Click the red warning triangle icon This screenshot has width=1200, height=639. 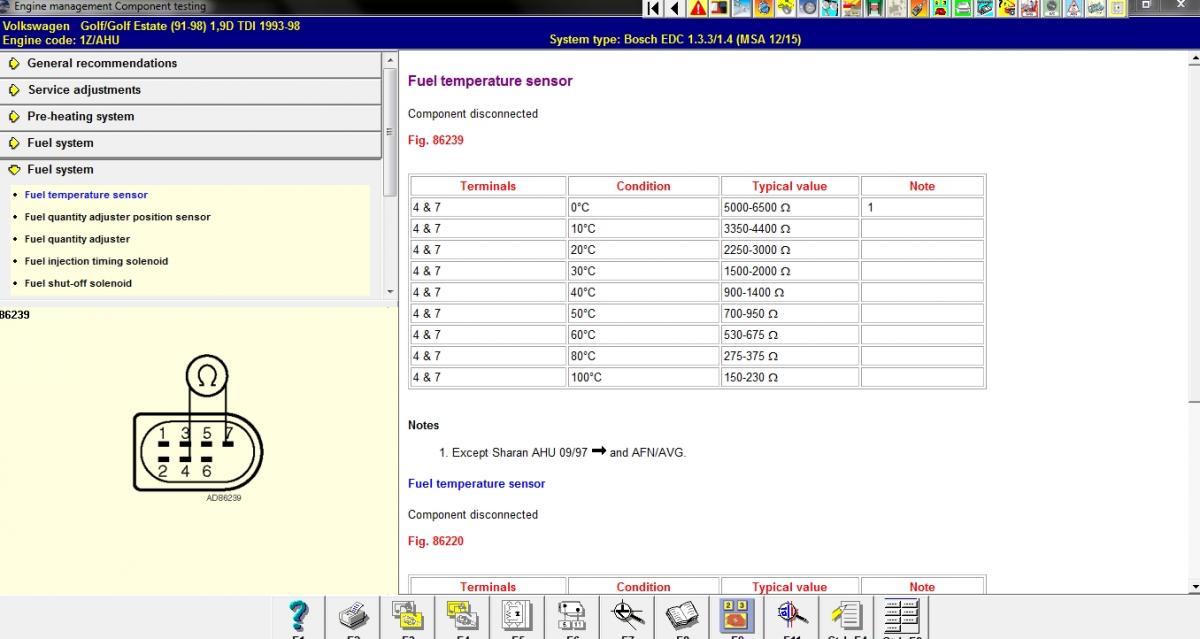point(697,9)
